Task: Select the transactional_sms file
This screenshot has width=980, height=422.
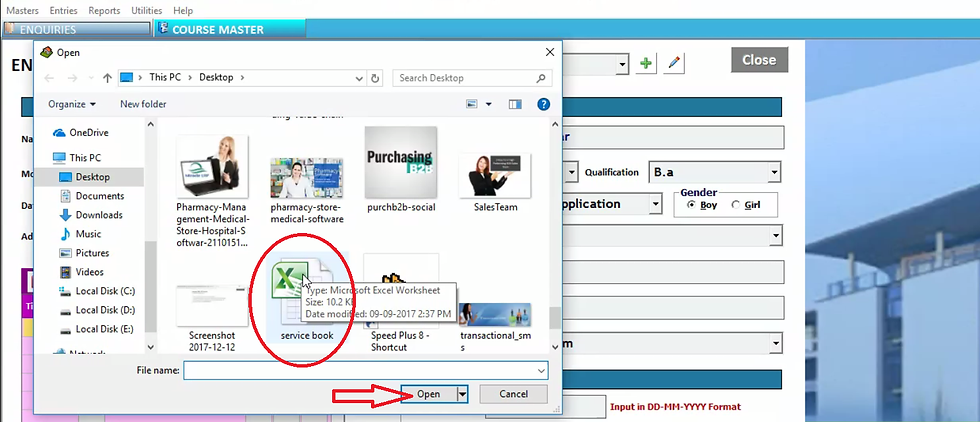Action: coord(495,326)
